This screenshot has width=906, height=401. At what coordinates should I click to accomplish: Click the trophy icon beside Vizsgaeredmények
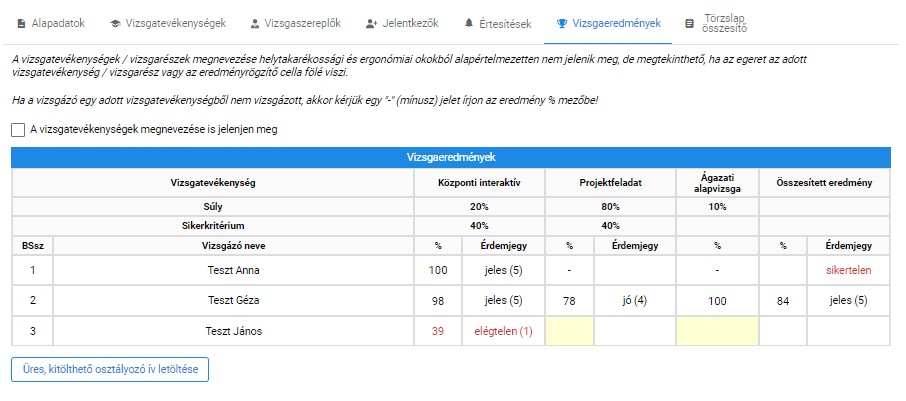(562, 24)
